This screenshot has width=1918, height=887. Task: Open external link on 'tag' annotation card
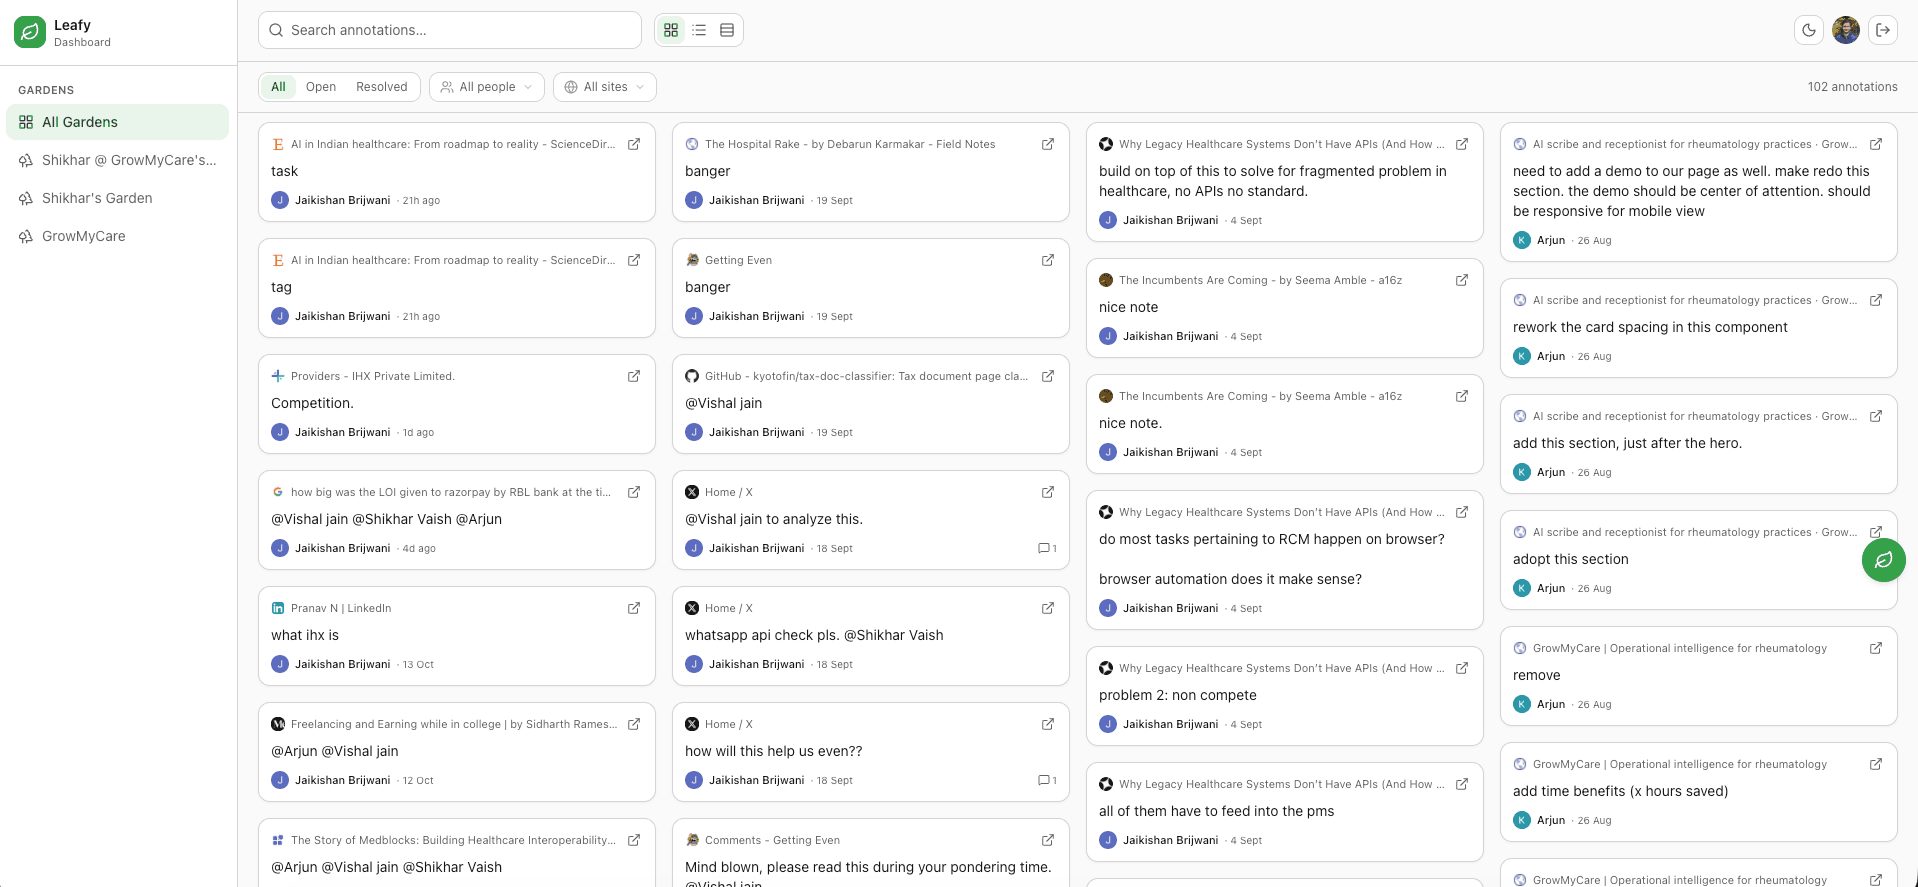pyautogui.click(x=634, y=260)
